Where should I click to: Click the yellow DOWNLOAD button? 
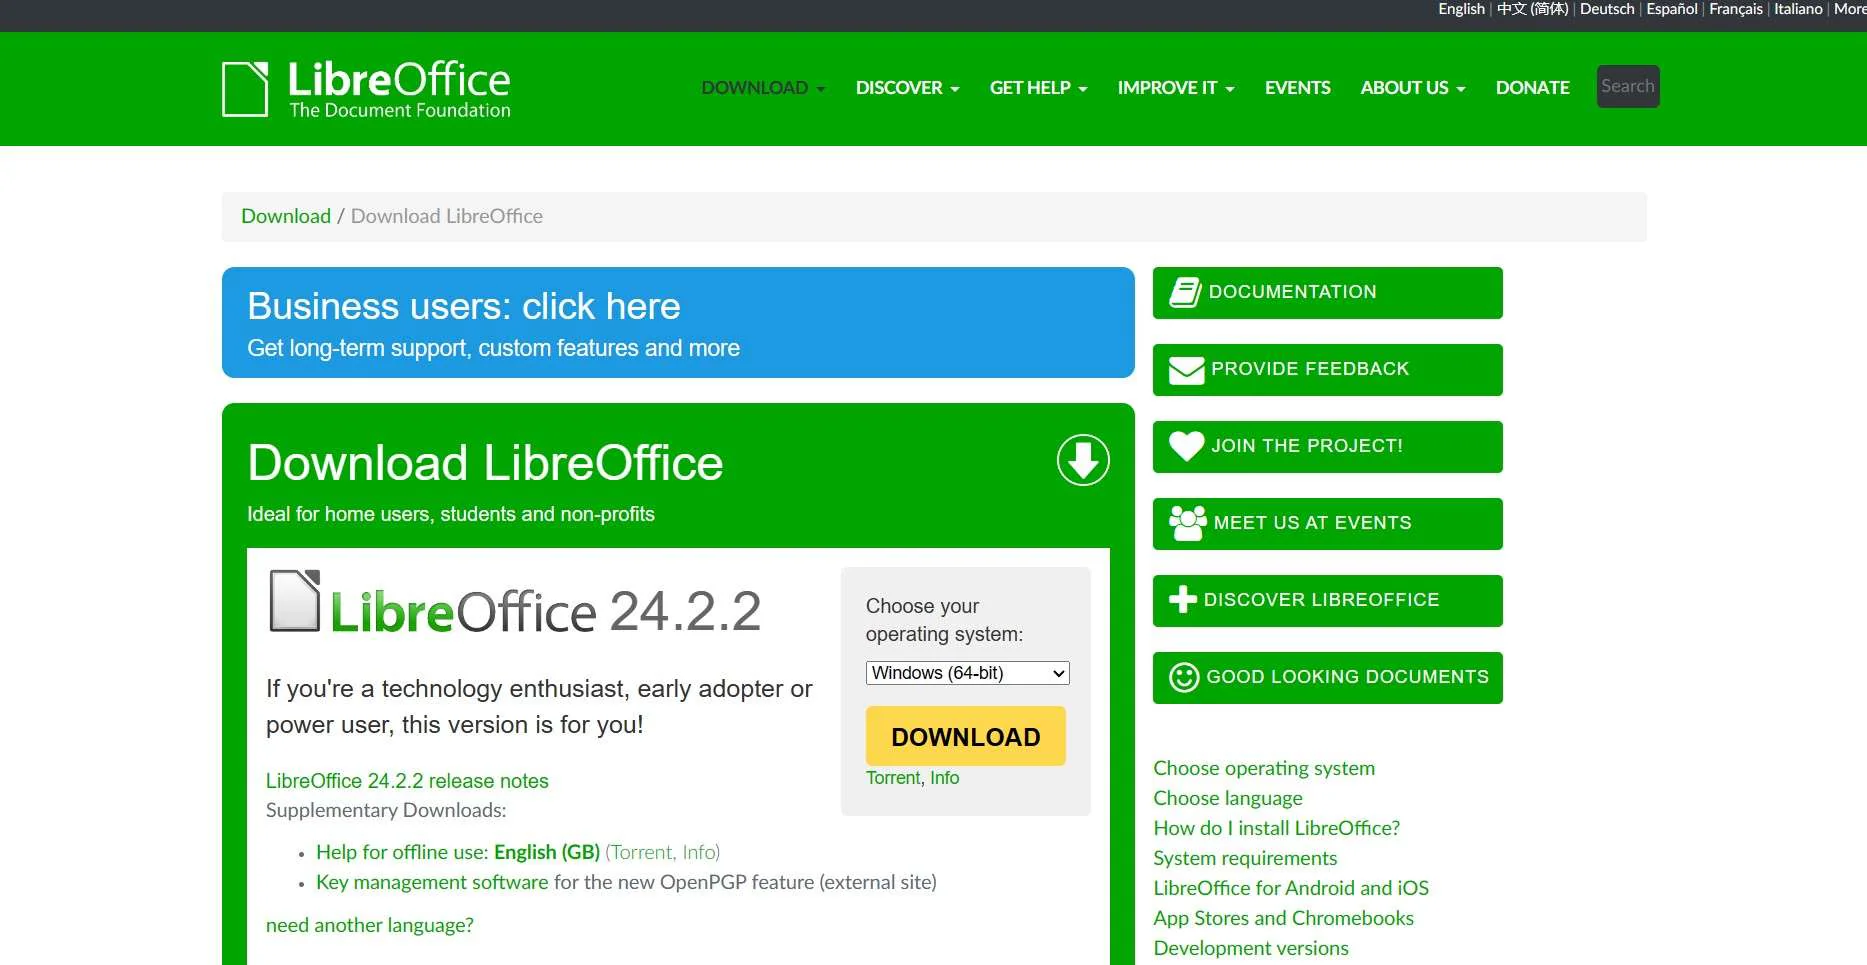coord(965,736)
